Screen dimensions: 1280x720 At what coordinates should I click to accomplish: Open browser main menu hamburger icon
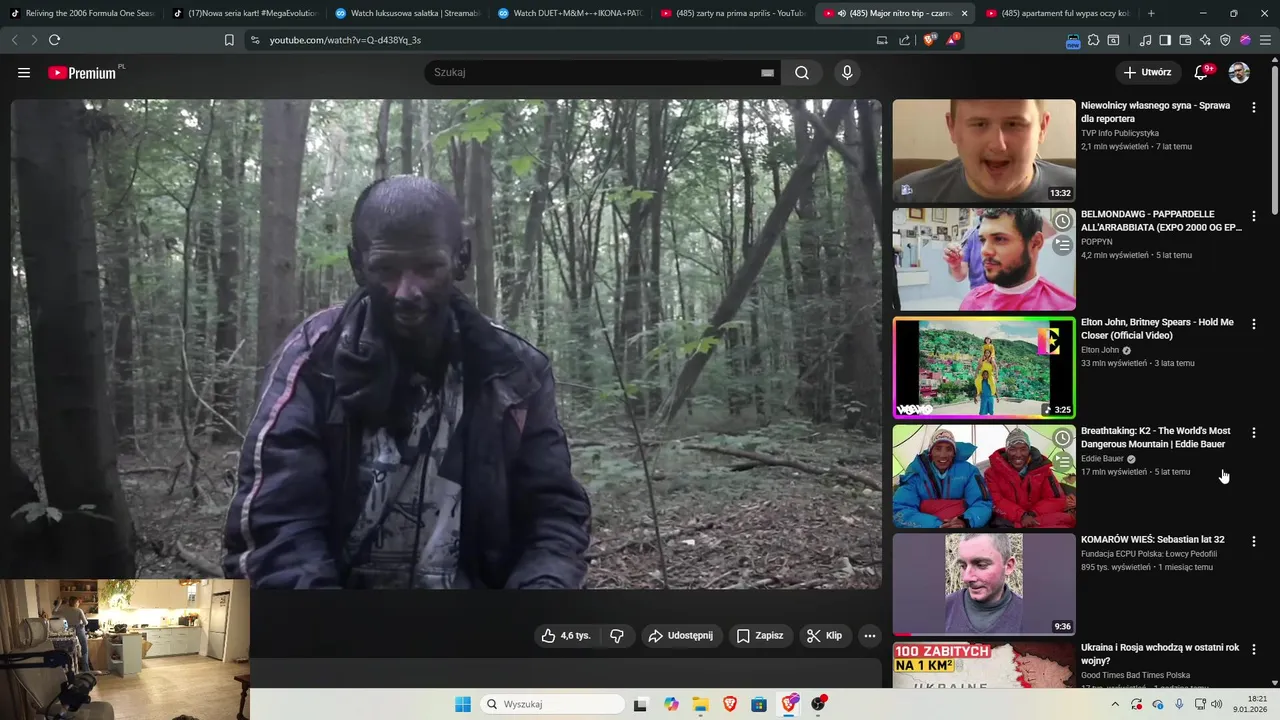point(1265,40)
